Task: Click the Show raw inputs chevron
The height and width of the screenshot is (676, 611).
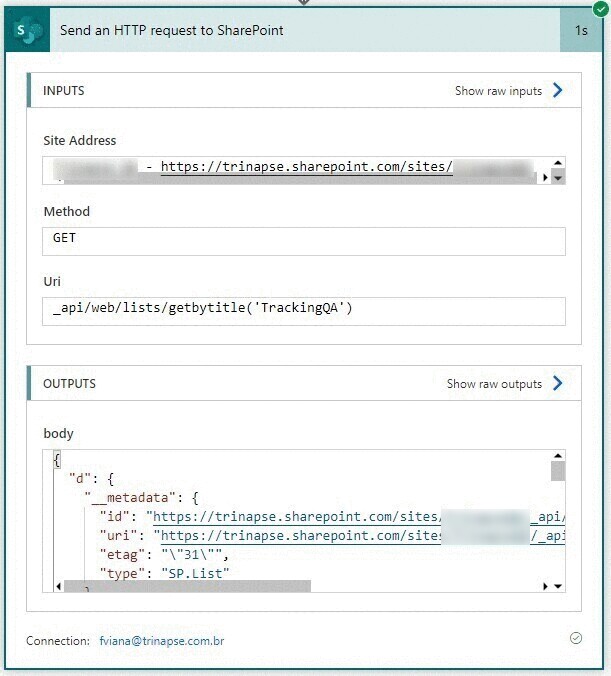Action: coord(558,91)
